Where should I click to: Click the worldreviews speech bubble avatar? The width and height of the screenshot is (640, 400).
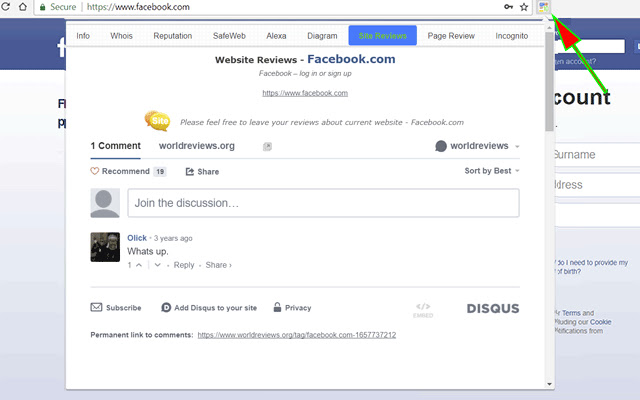(x=441, y=146)
